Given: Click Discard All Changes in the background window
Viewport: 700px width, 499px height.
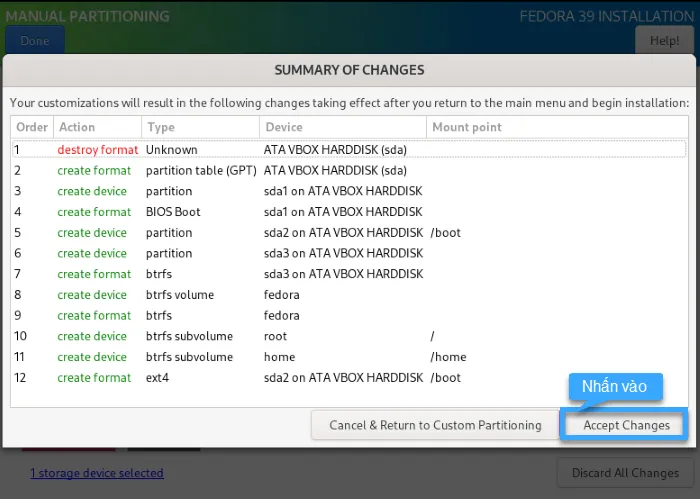Looking at the screenshot, I should (x=625, y=473).
